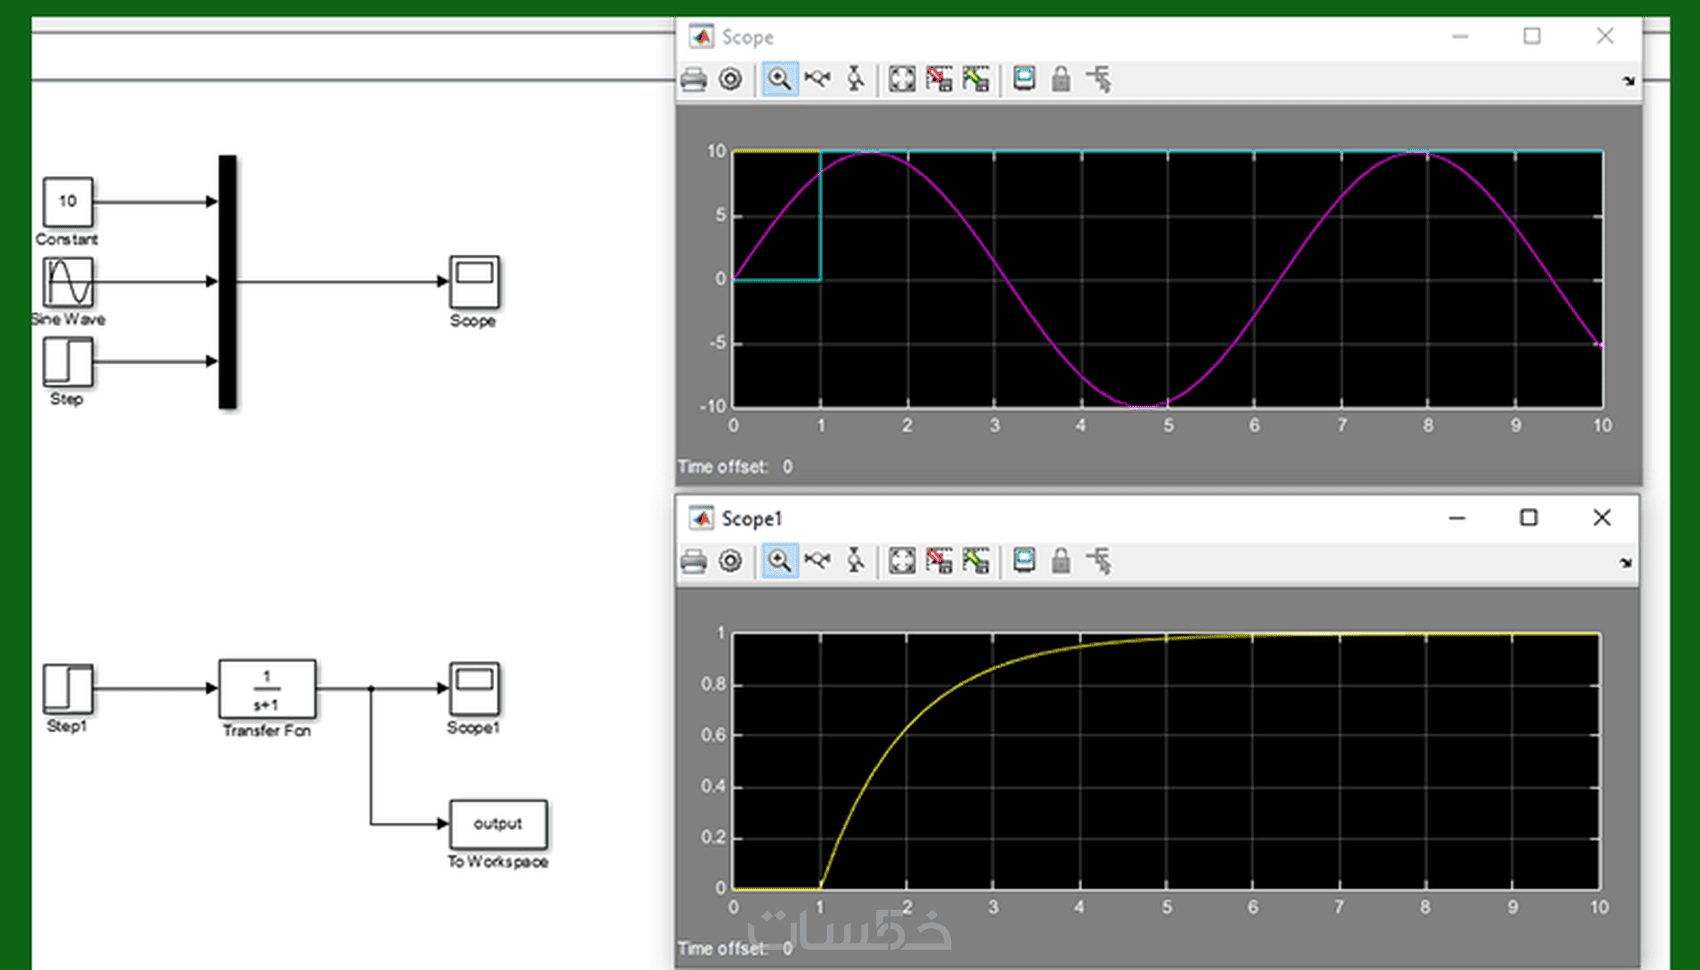Select Zoom X-axis tool in Scope1 window
1700x970 pixels.
tap(818, 561)
